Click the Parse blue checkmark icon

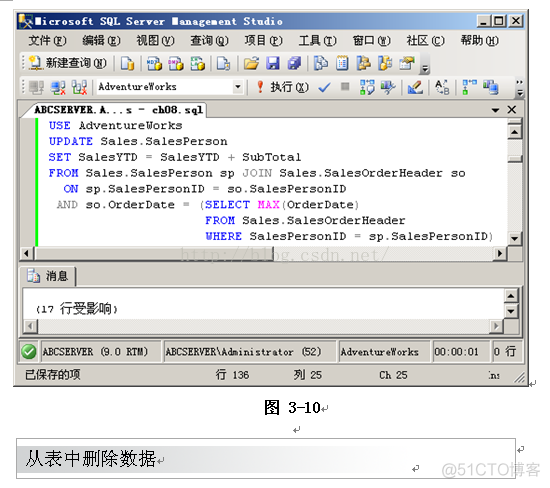point(324,87)
